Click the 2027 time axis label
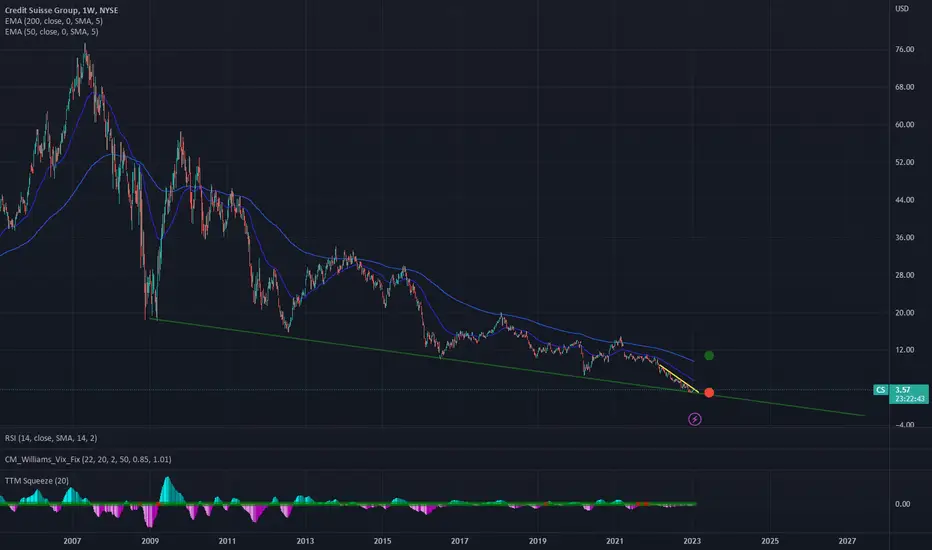This screenshot has height=550, width=932. click(x=847, y=541)
